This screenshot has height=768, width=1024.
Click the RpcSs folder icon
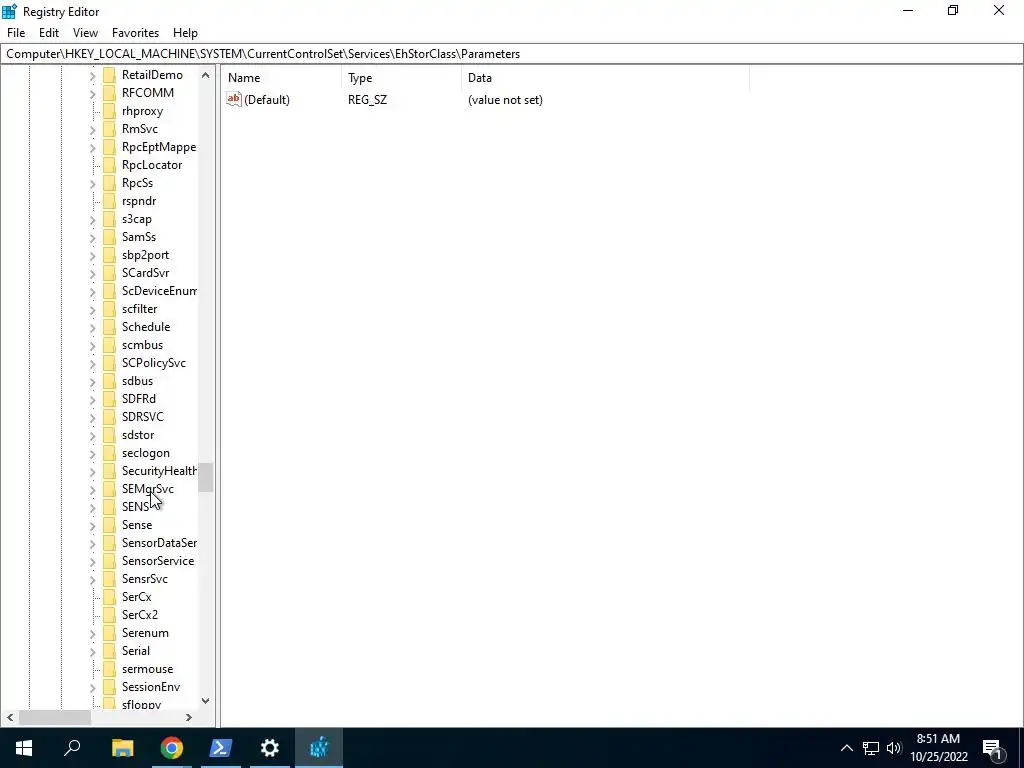(x=110, y=183)
